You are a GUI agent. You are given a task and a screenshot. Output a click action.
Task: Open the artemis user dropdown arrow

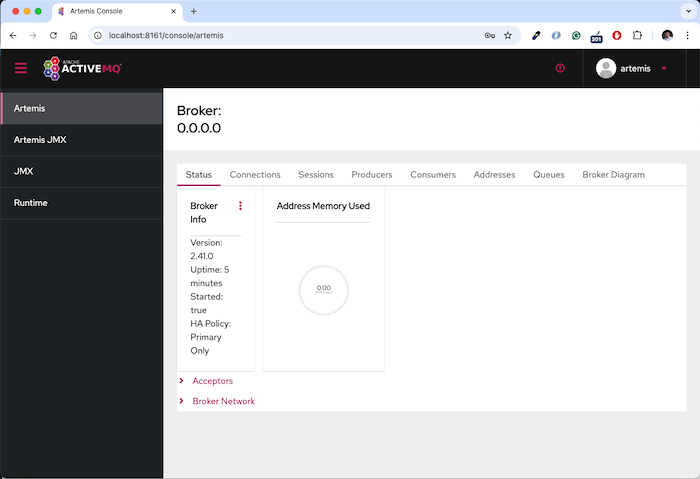pos(664,68)
